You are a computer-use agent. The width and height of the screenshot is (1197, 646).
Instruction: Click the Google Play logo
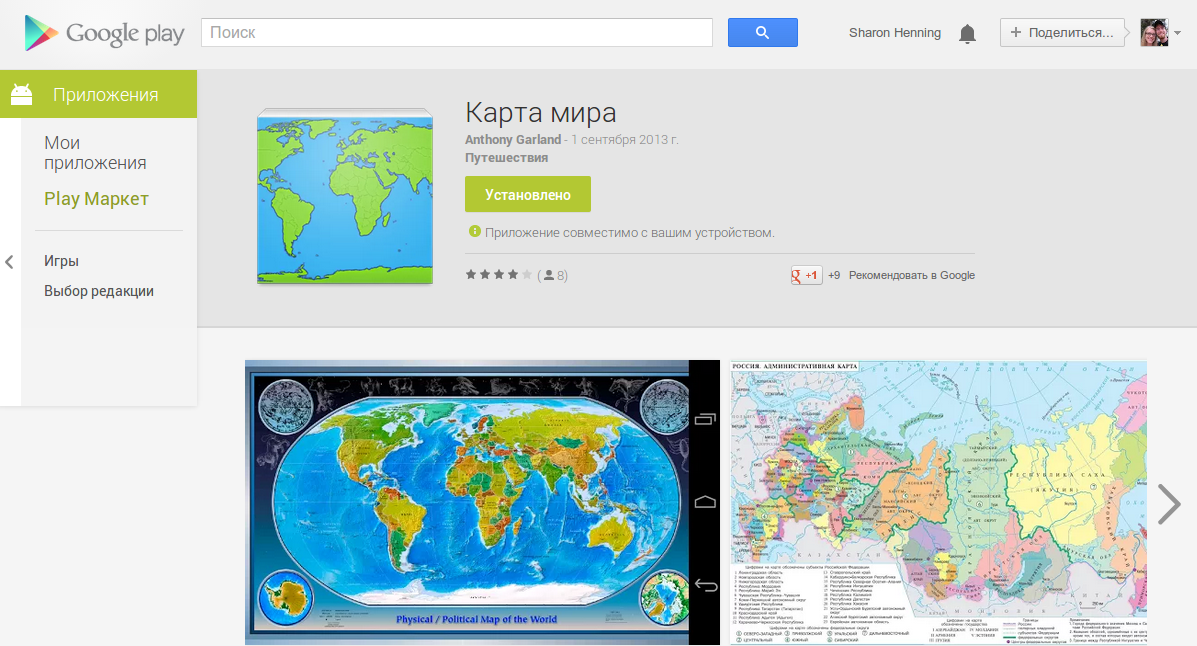click(105, 33)
